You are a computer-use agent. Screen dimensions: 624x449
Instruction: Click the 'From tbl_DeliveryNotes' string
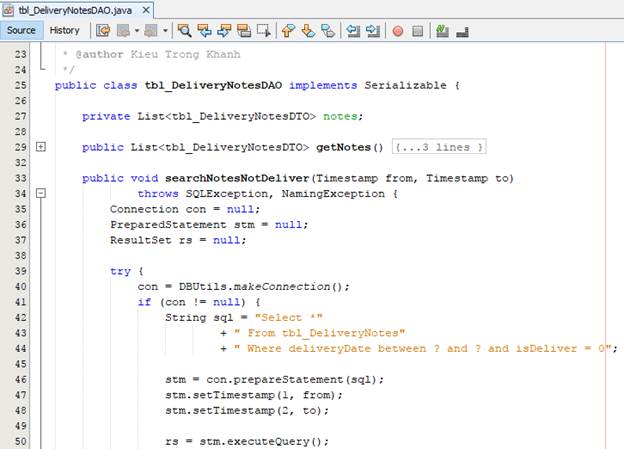point(319,333)
